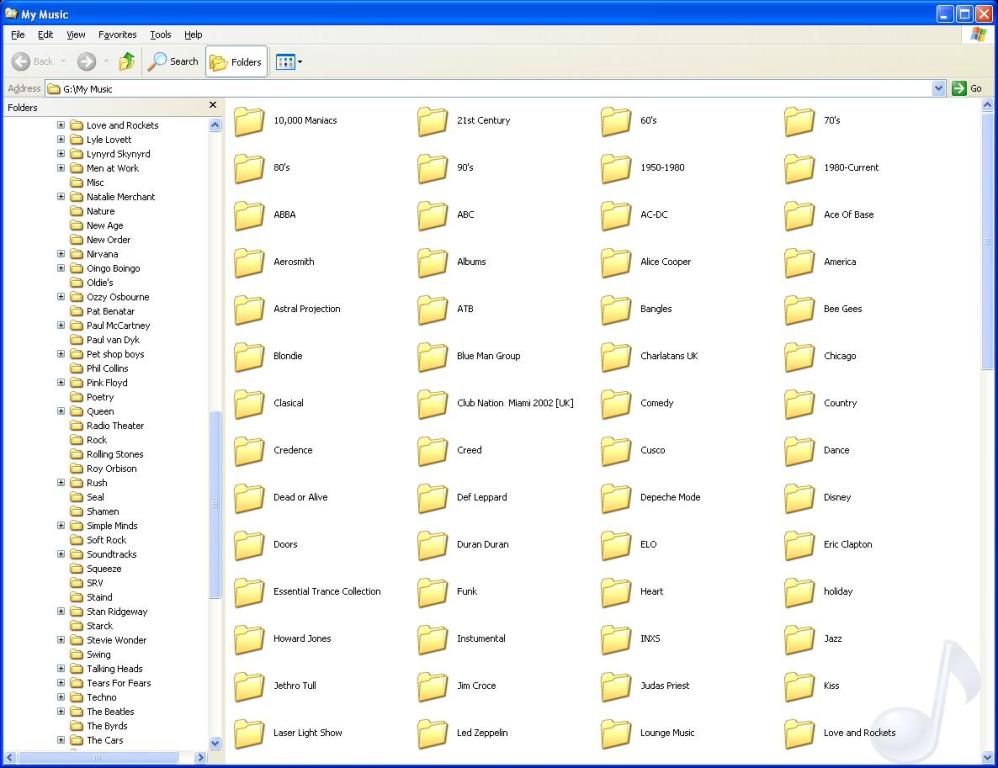Click the Views icon in toolbar
Viewport: 998px width, 768px height.
[285, 62]
